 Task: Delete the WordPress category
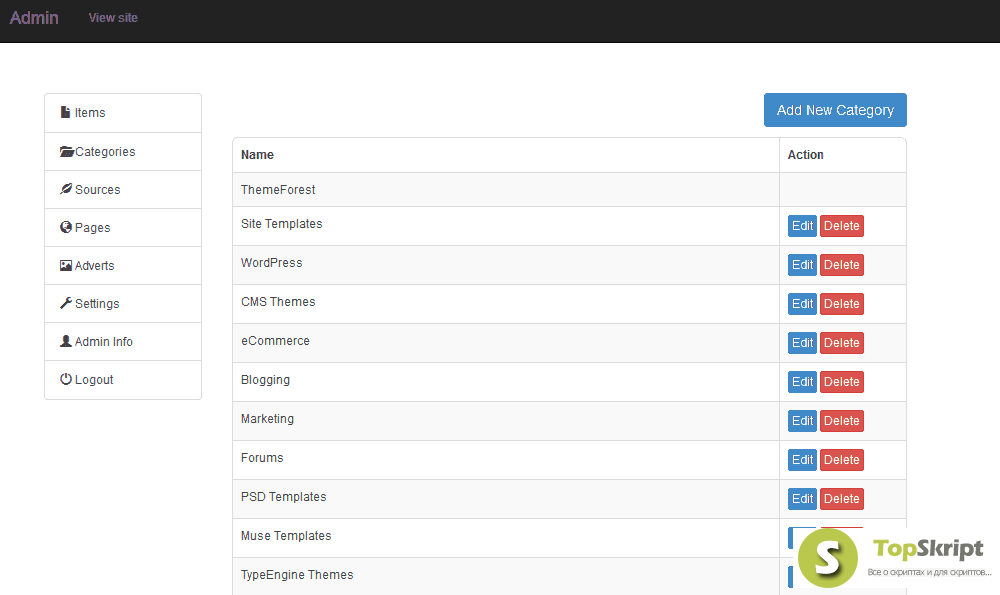pyautogui.click(x=841, y=265)
